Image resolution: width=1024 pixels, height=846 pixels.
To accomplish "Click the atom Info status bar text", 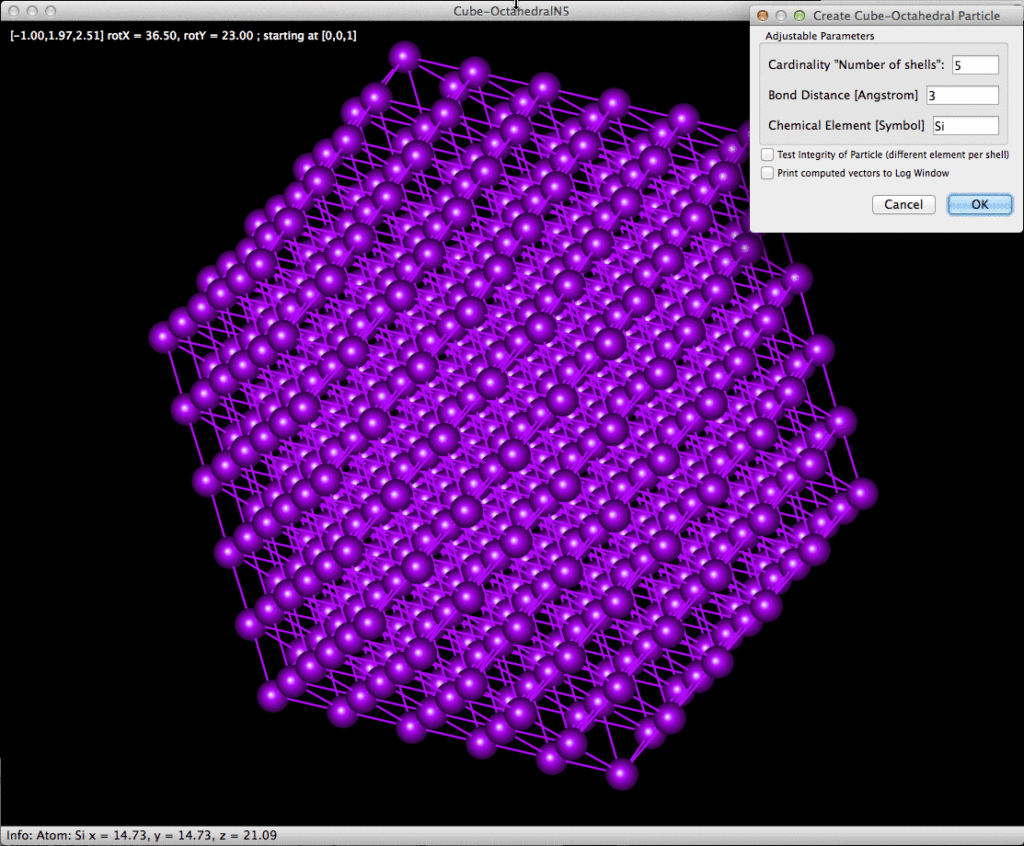I will coord(141,835).
